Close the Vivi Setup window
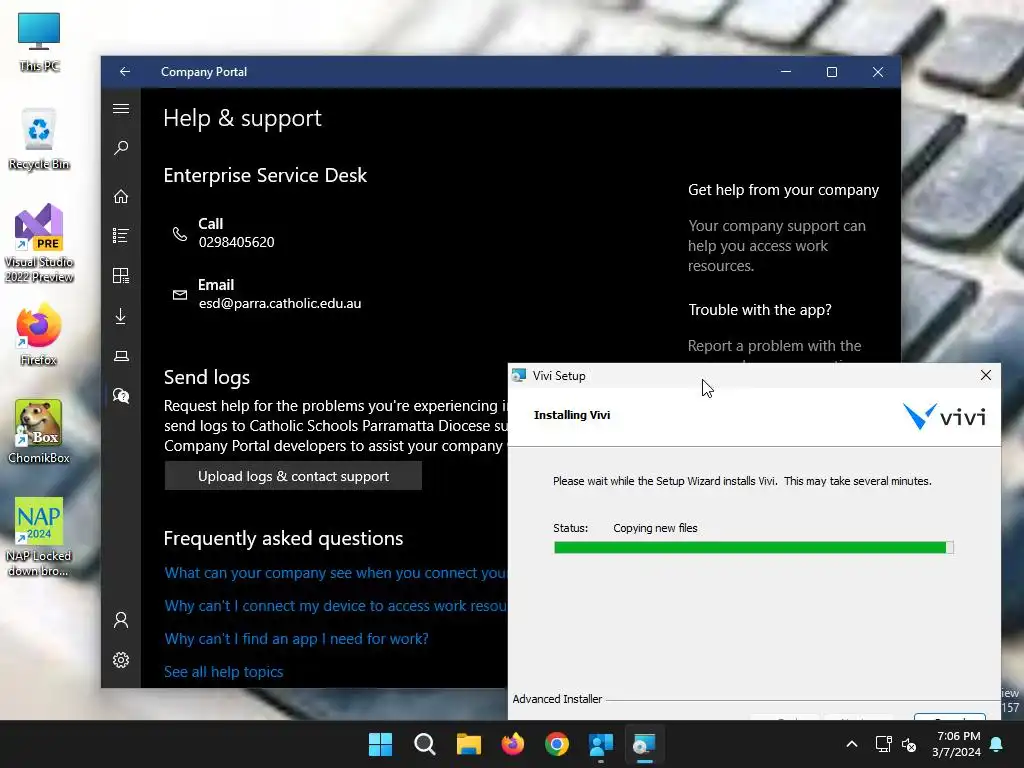This screenshot has width=1024, height=768. 985,376
